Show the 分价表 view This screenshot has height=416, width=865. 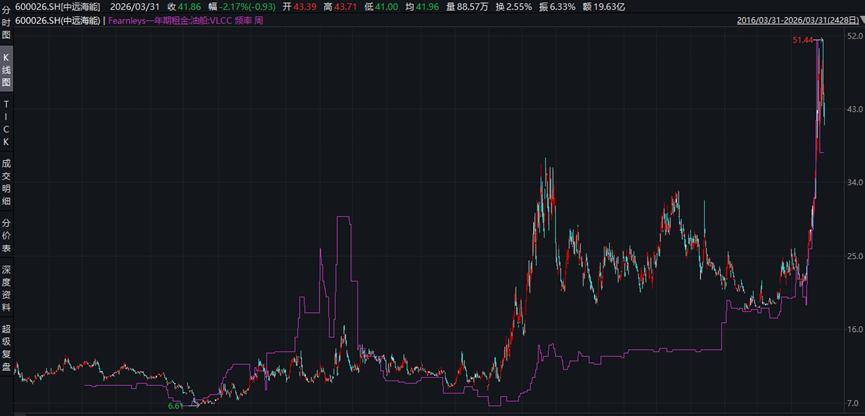6,234
